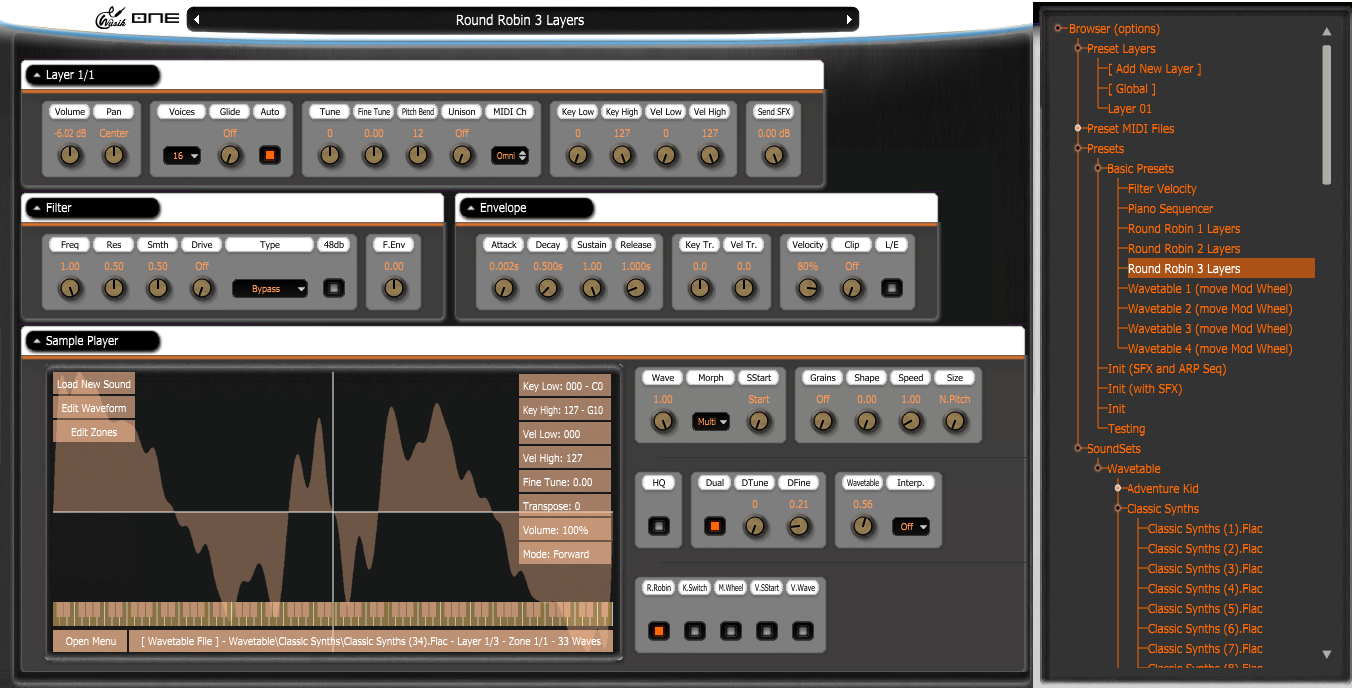
Task: Go to next preset with right arrow
Action: (849, 19)
